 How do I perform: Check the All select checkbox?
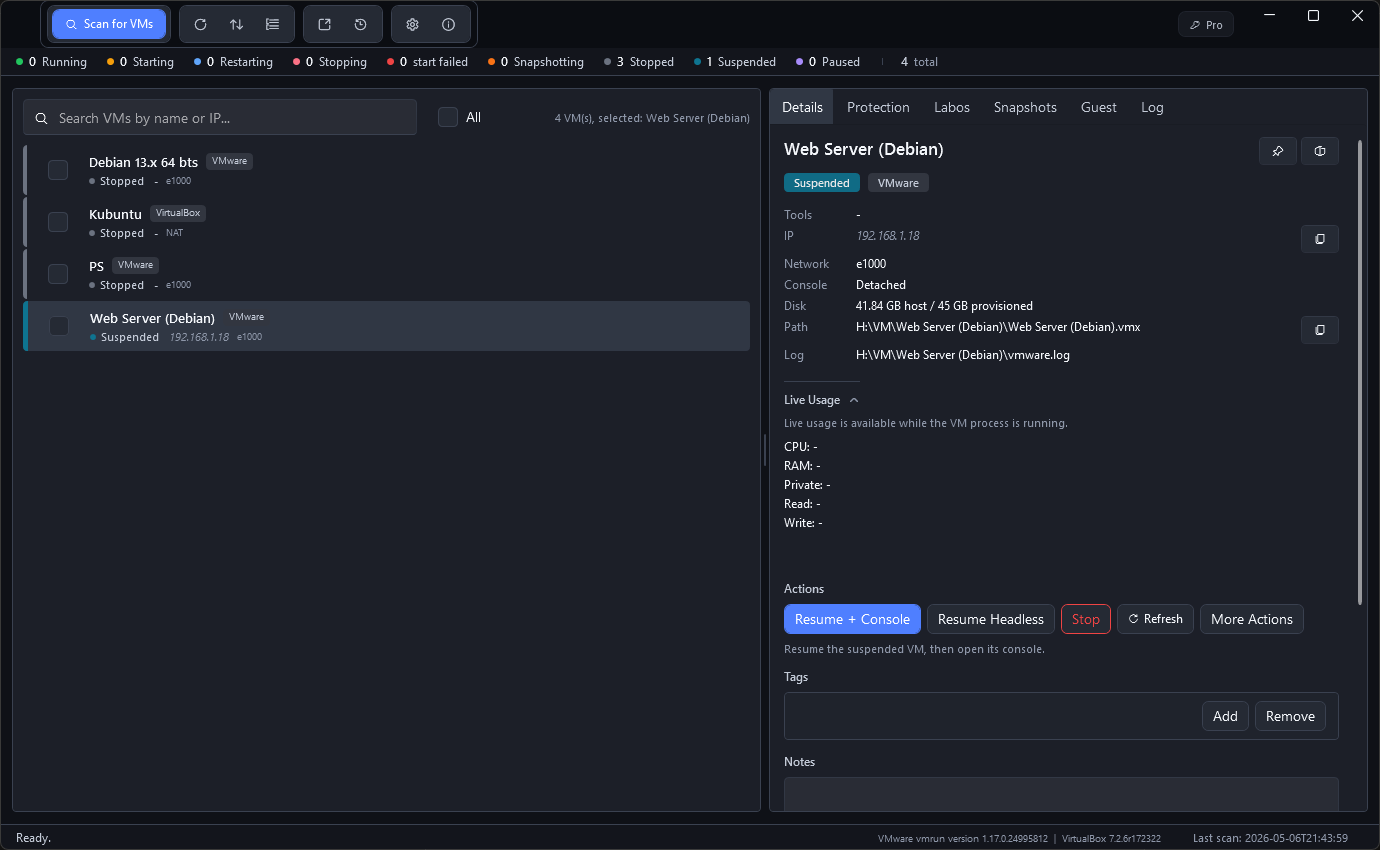pyautogui.click(x=448, y=117)
